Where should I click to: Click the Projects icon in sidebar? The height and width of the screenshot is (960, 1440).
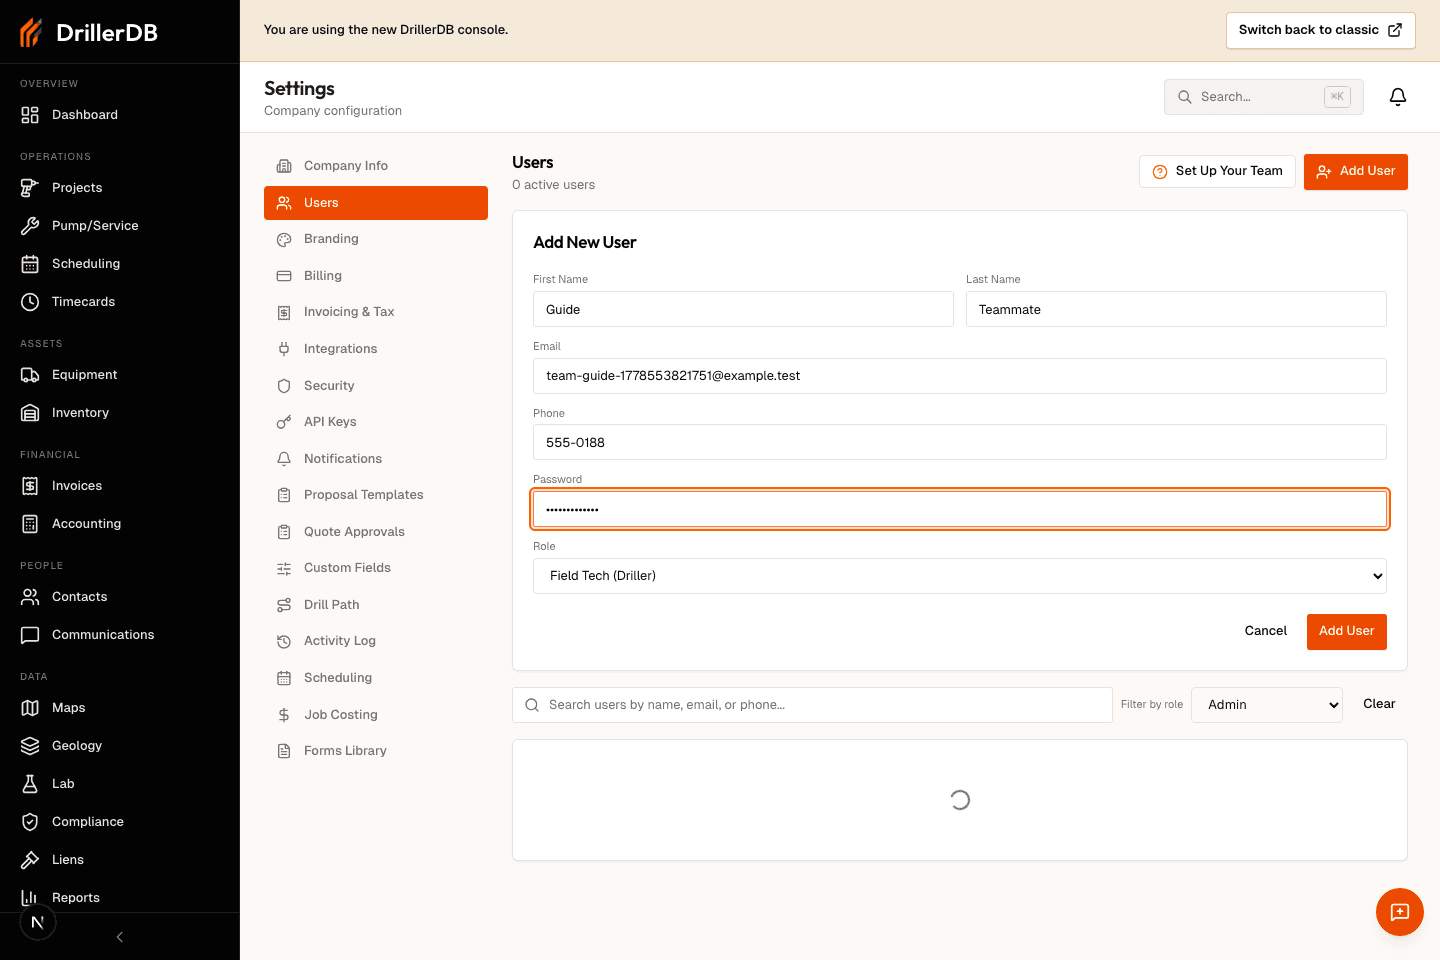30,188
